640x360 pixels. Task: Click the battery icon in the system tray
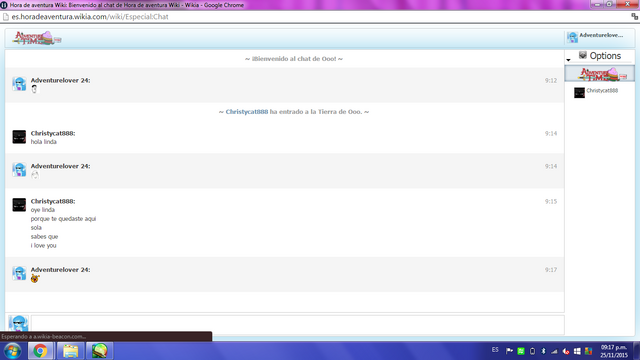[x=532, y=351]
